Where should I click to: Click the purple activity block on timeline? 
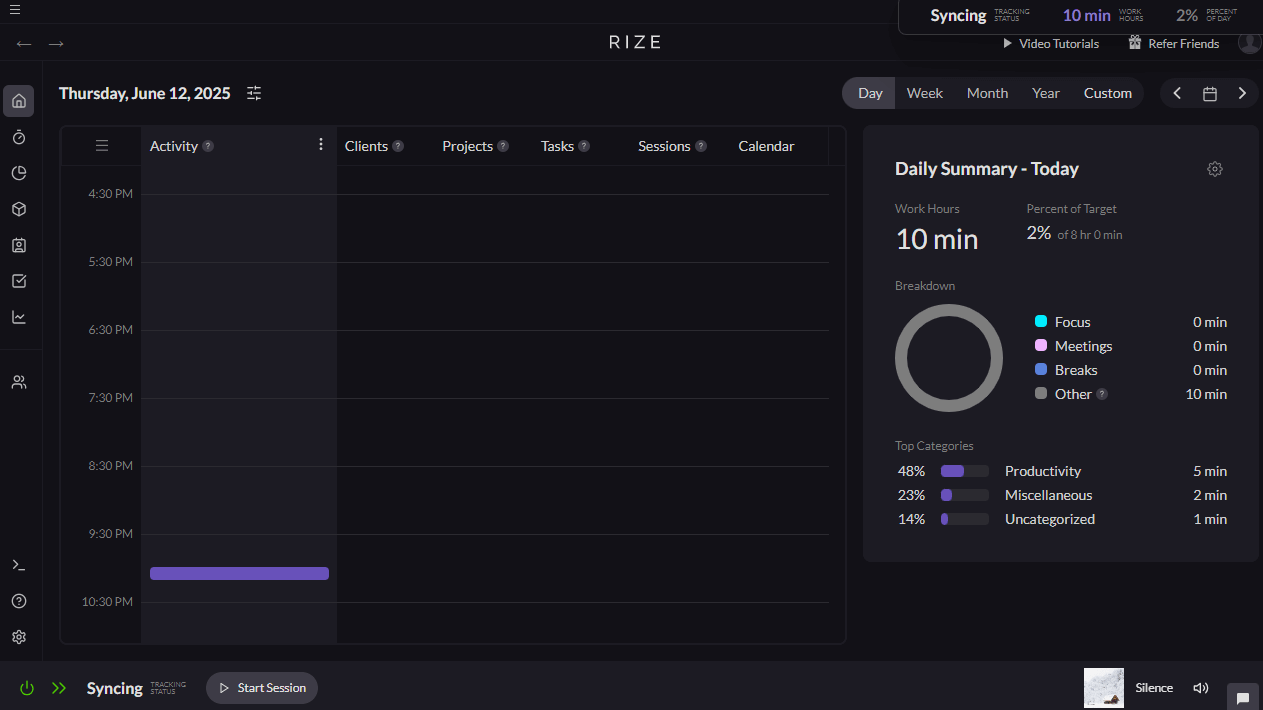pos(239,573)
